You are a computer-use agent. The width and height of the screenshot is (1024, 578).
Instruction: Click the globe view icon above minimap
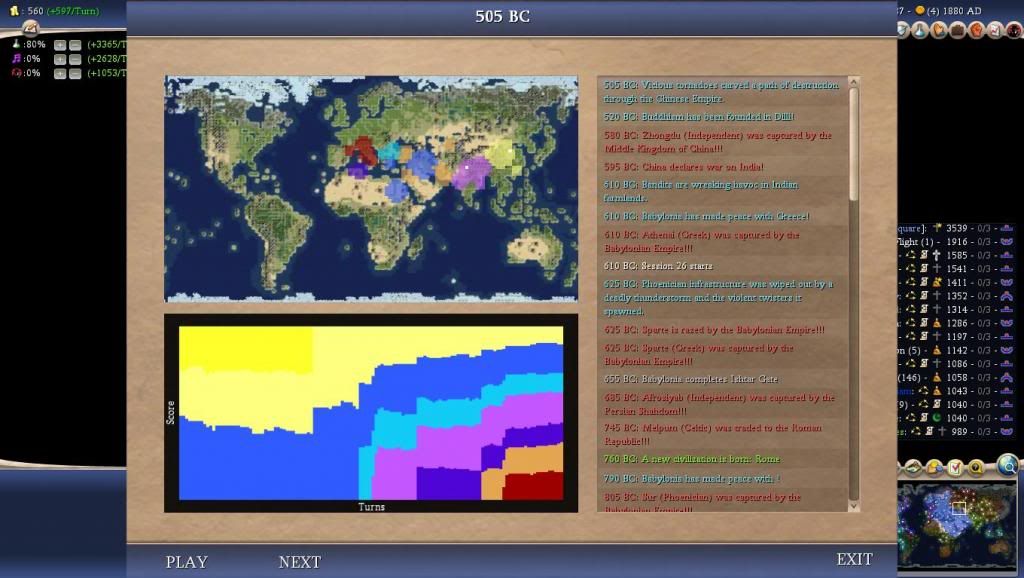click(1008, 464)
